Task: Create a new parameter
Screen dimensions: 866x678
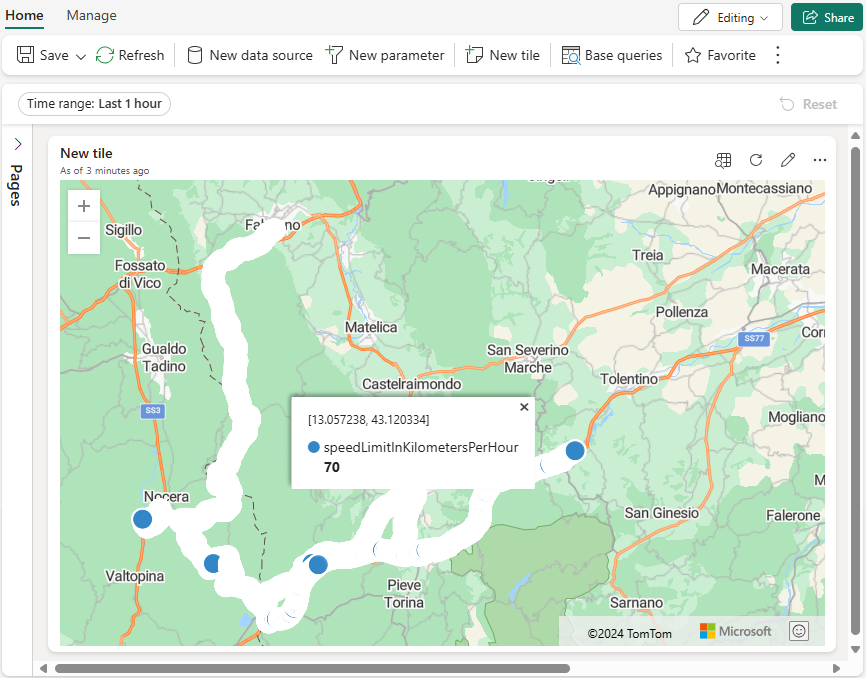Action: 385,55
